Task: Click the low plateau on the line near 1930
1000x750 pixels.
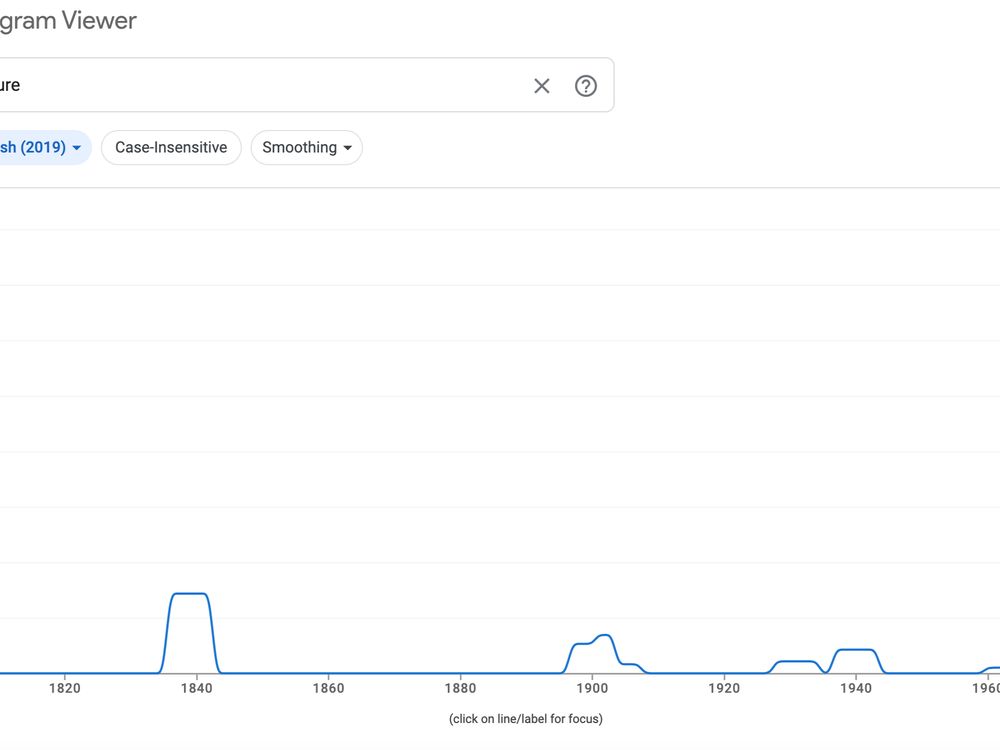Action: click(797, 661)
